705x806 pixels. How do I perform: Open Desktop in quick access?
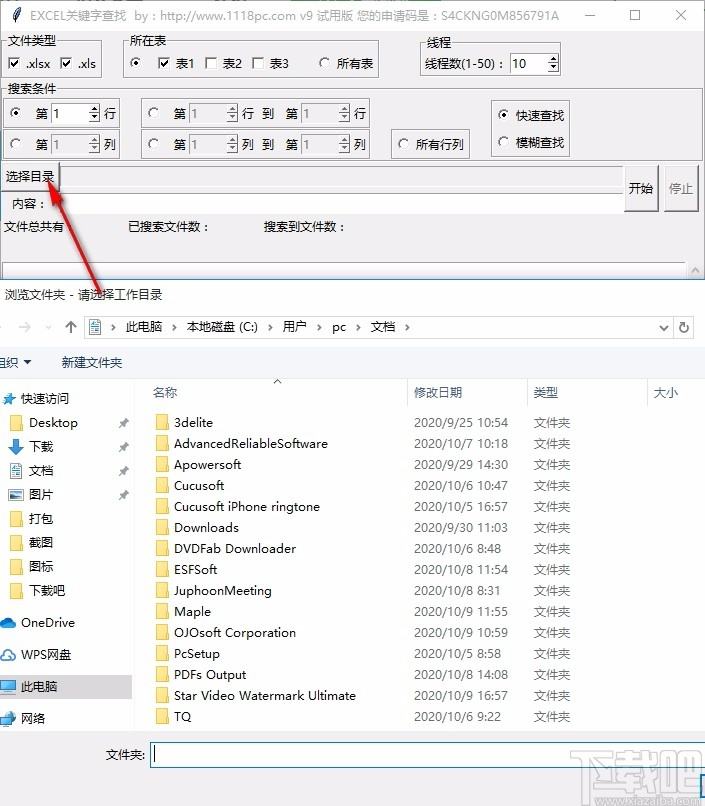pyautogui.click(x=53, y=423)
